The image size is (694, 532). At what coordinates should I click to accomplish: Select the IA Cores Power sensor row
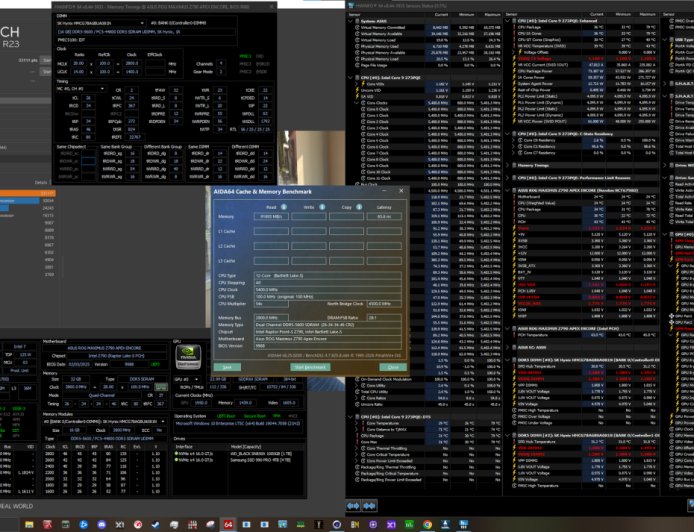pos(585,77)
